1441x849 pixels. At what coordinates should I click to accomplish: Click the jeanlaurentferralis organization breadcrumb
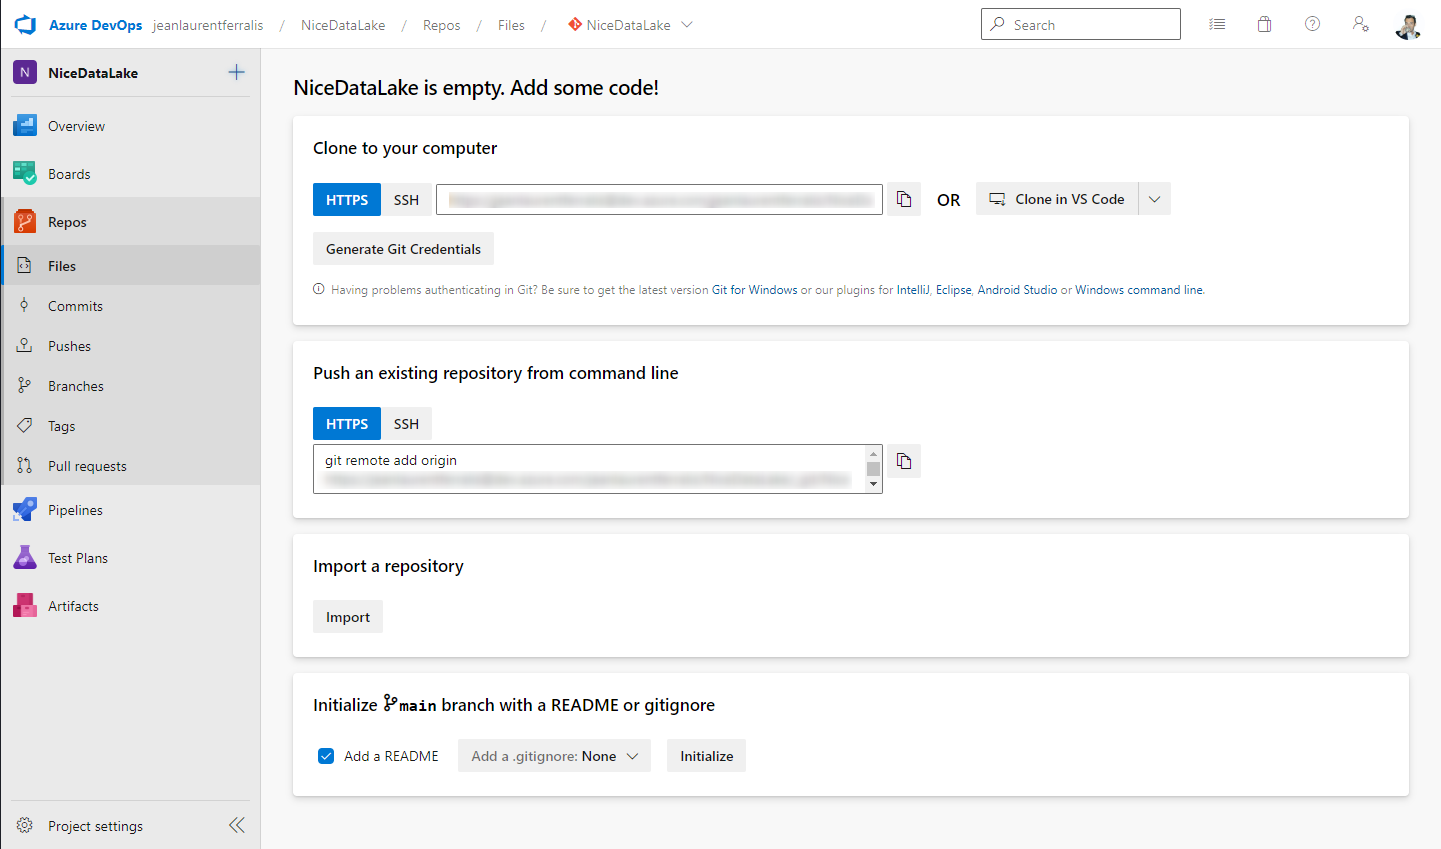click(x=208, y=25)
